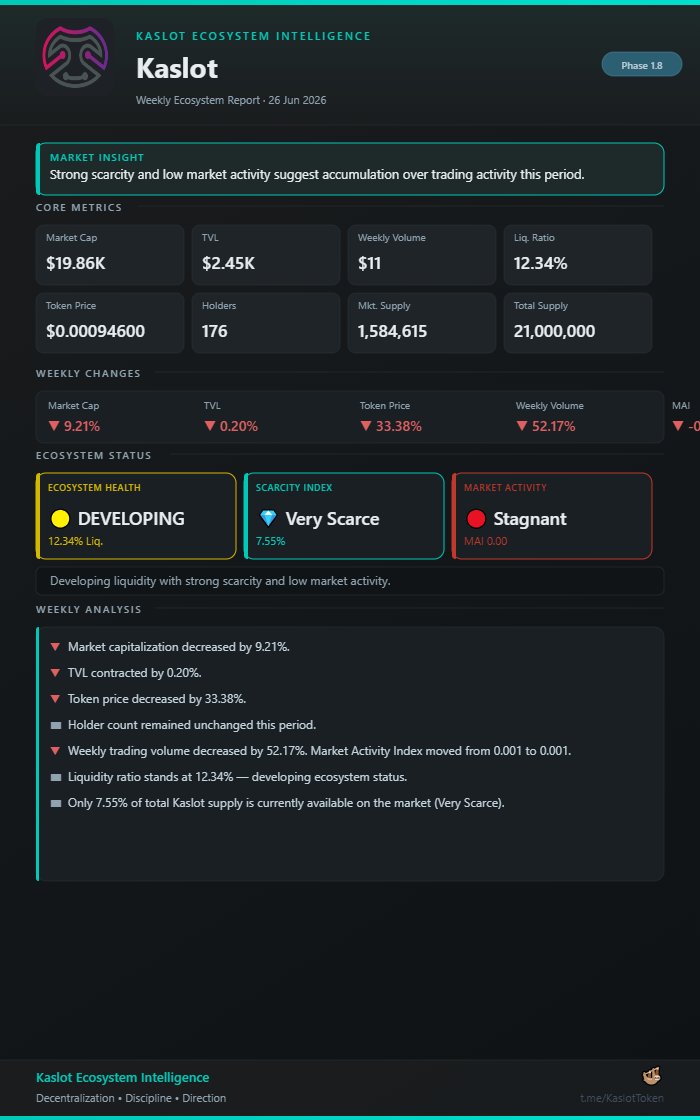The height and width of the screenshot is (1120, 700).
Task: Click the down arrow beside 52.17%
Action: pos(522,426)
